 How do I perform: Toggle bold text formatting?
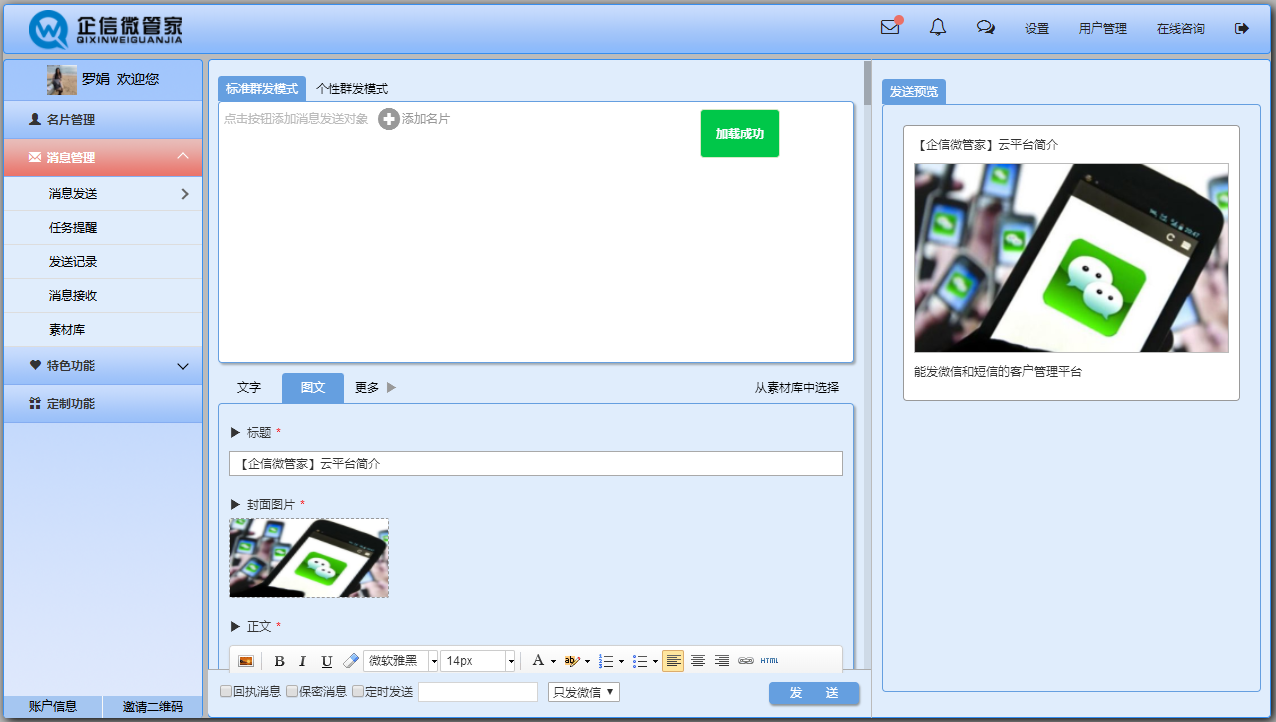coord(279,661)
